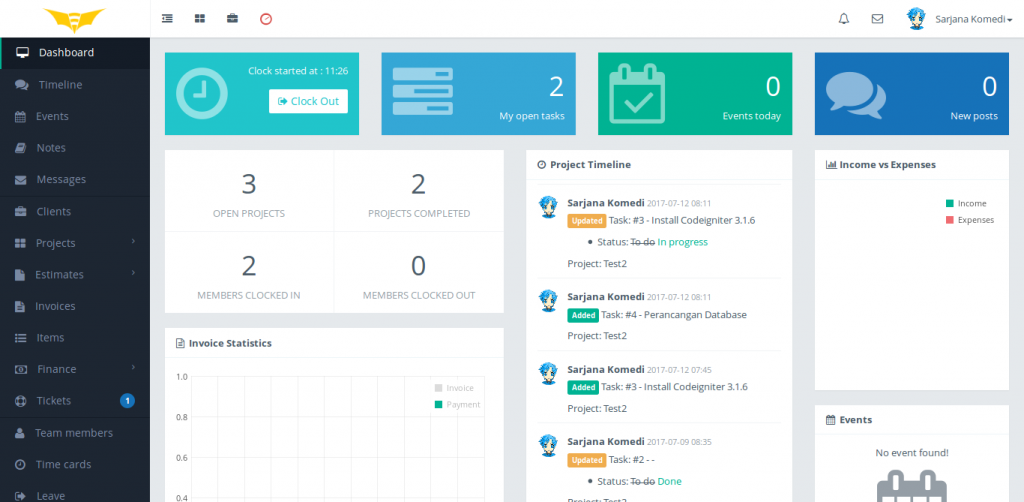Click the Leave exit icon
The height and width of the screenshot is (502, 1024).
tap(21, 496)
